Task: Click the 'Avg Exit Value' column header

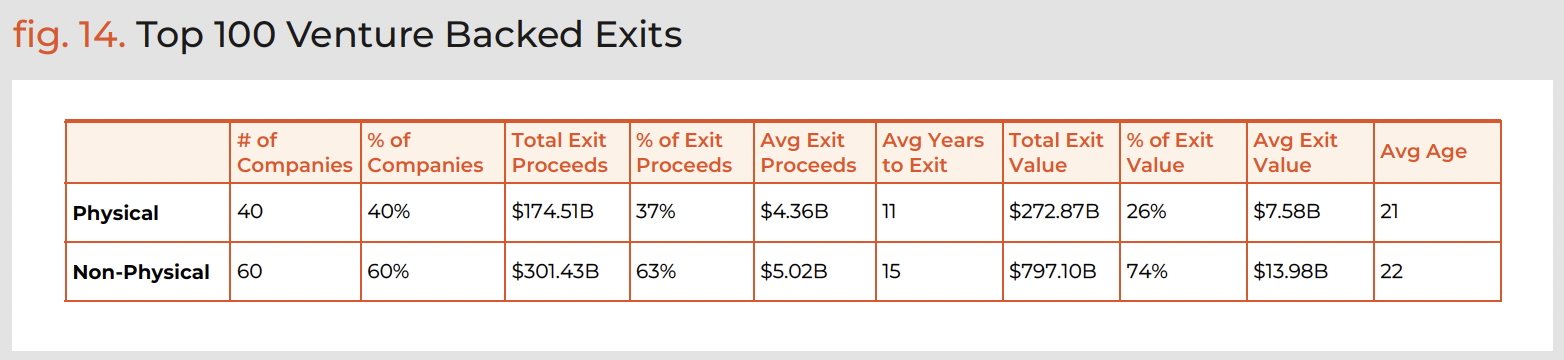Action: pyautogui.click(x=1310, y=153)
